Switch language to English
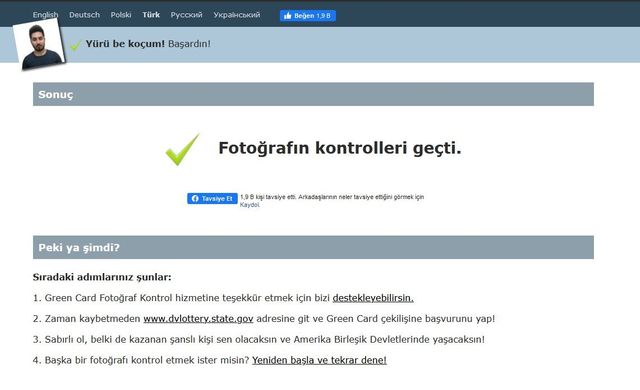Screen dimensions: 640x390 tap(45, 15)
